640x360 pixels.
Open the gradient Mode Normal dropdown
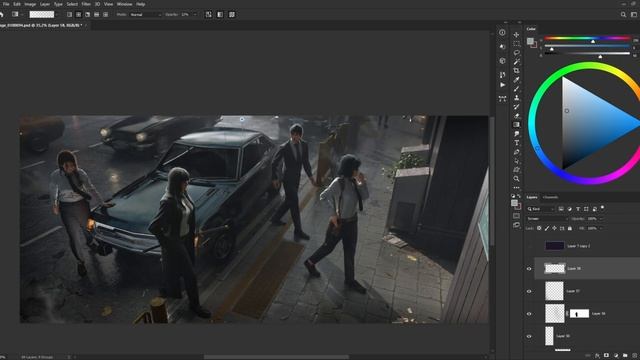click(146, 15)
